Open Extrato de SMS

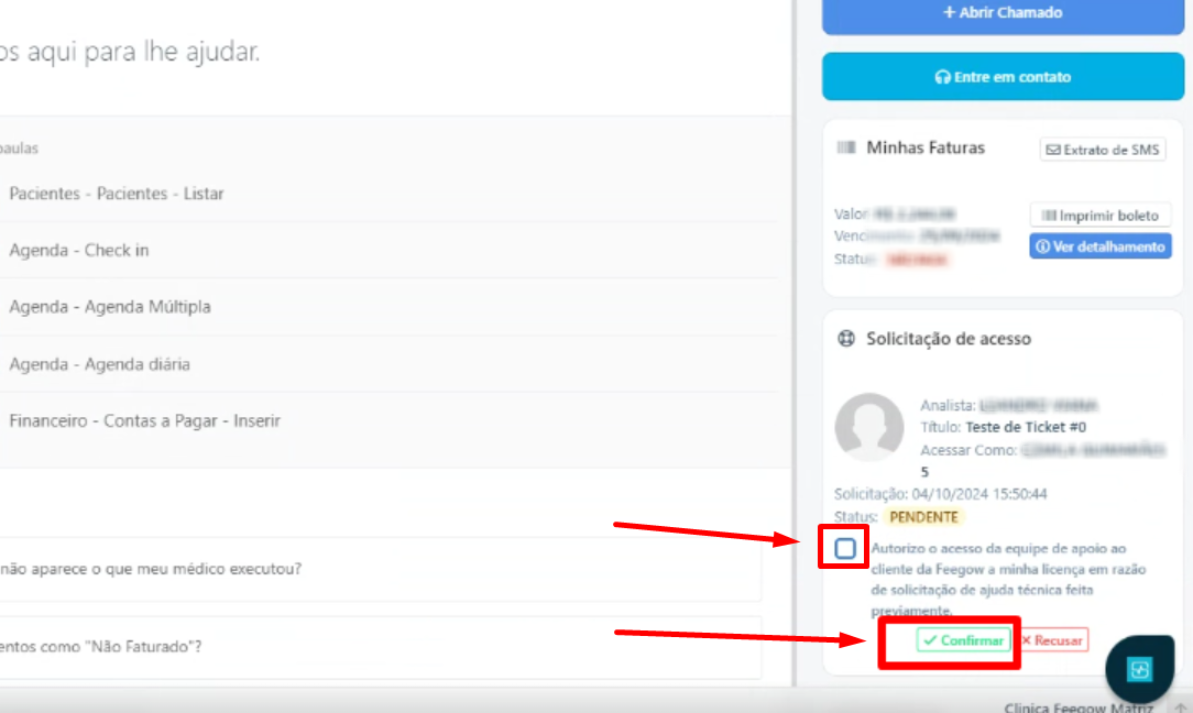coord(1102,150)
